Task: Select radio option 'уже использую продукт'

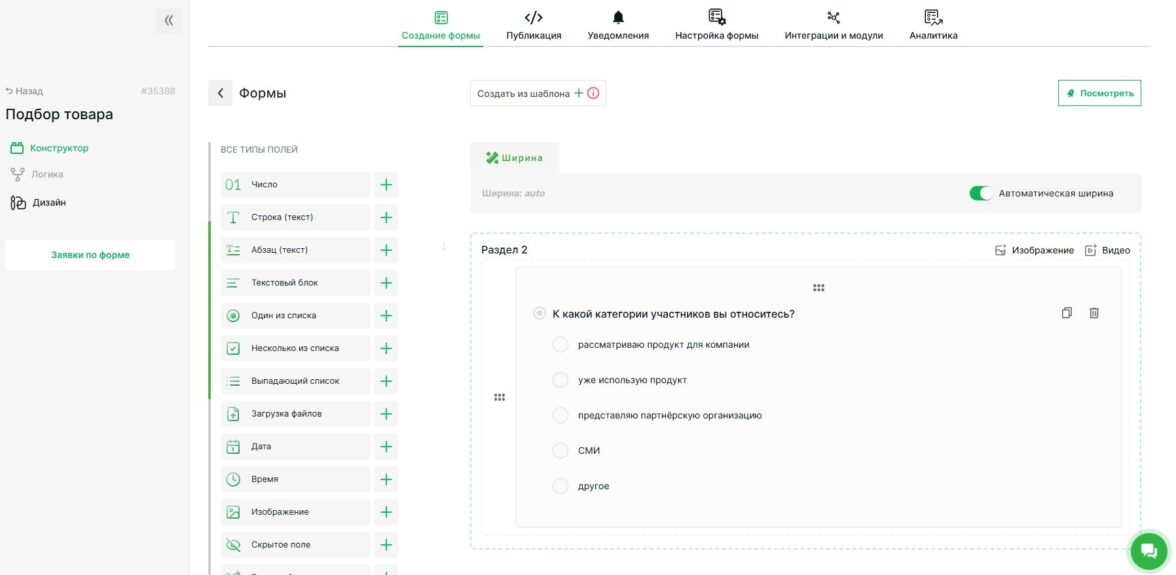Action: (560, 380)
